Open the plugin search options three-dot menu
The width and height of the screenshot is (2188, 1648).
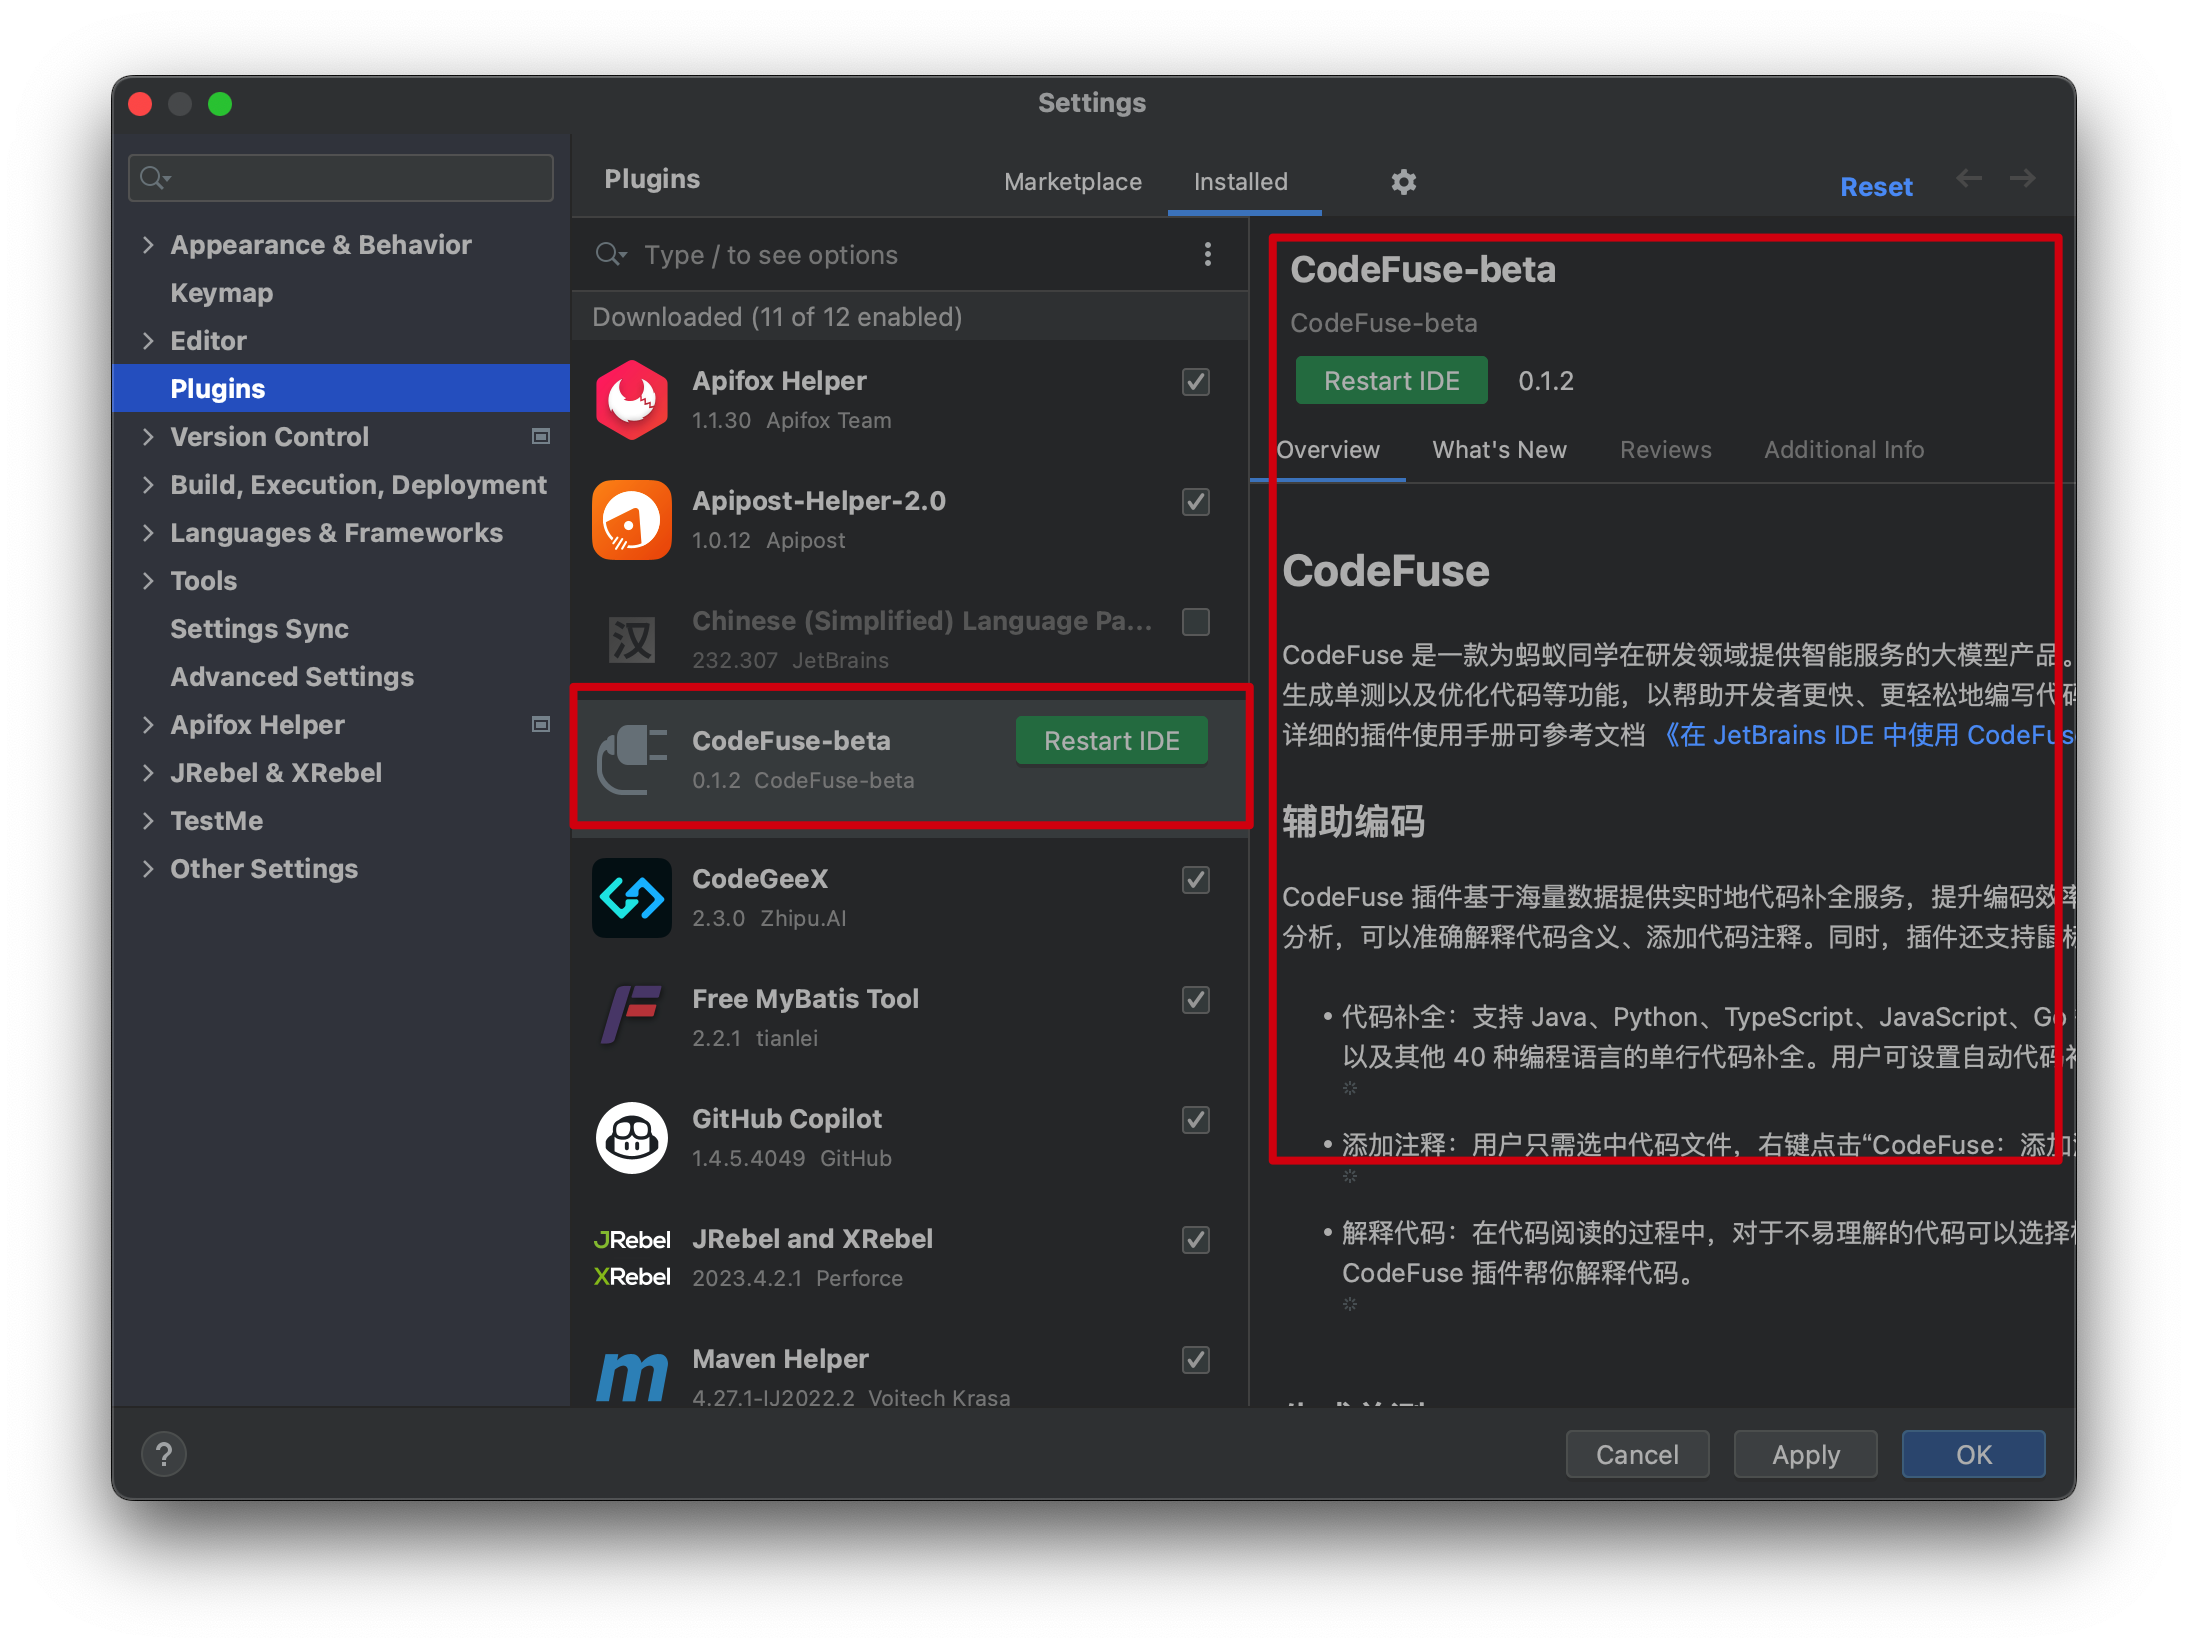[x=1207, y=254]
